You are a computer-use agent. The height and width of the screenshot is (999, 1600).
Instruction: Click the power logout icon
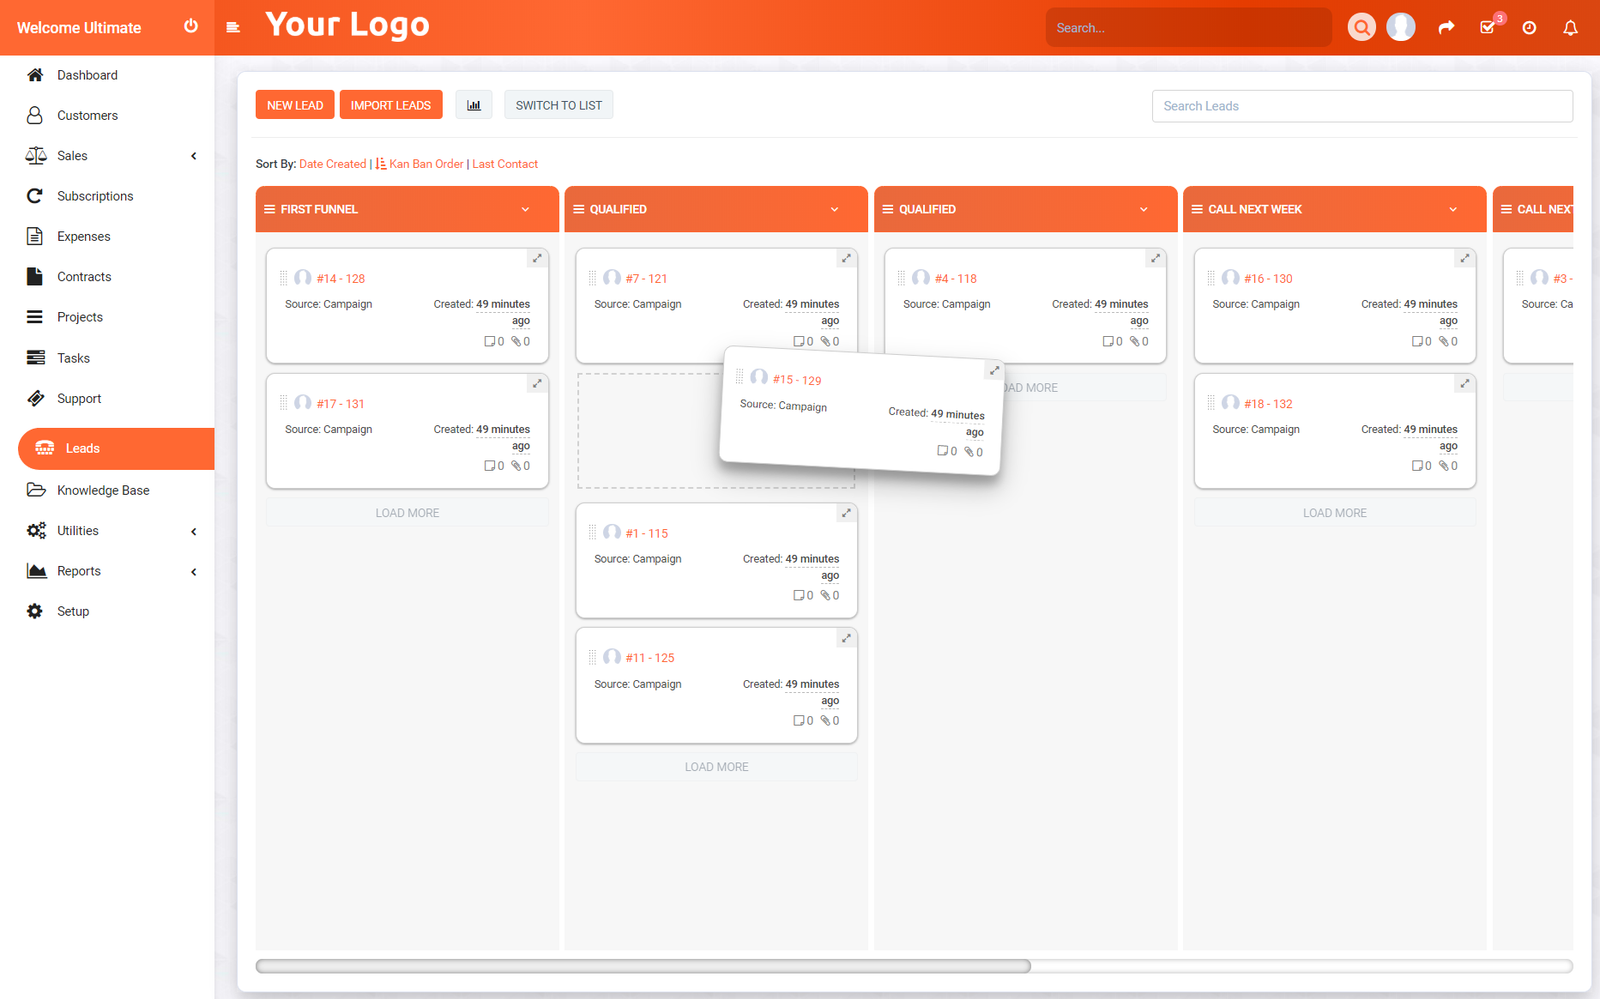coord(191,27)
